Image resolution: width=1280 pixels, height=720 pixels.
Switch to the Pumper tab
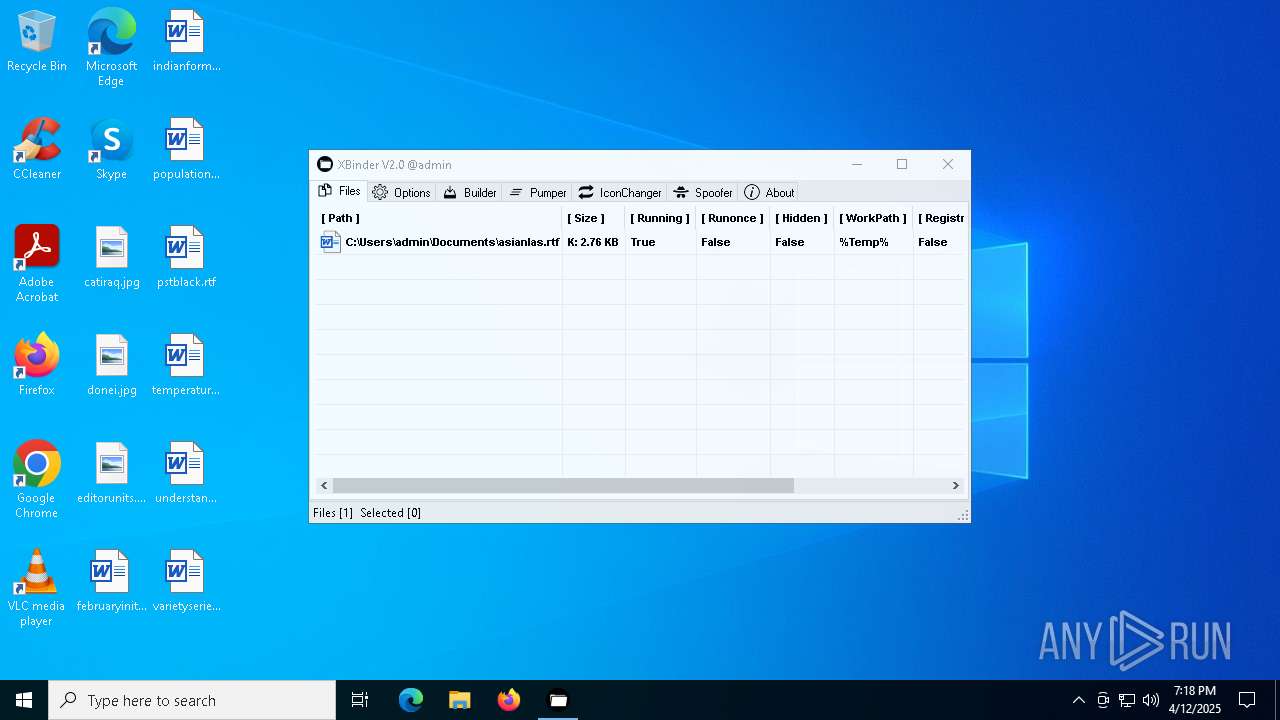pos(537,193)
